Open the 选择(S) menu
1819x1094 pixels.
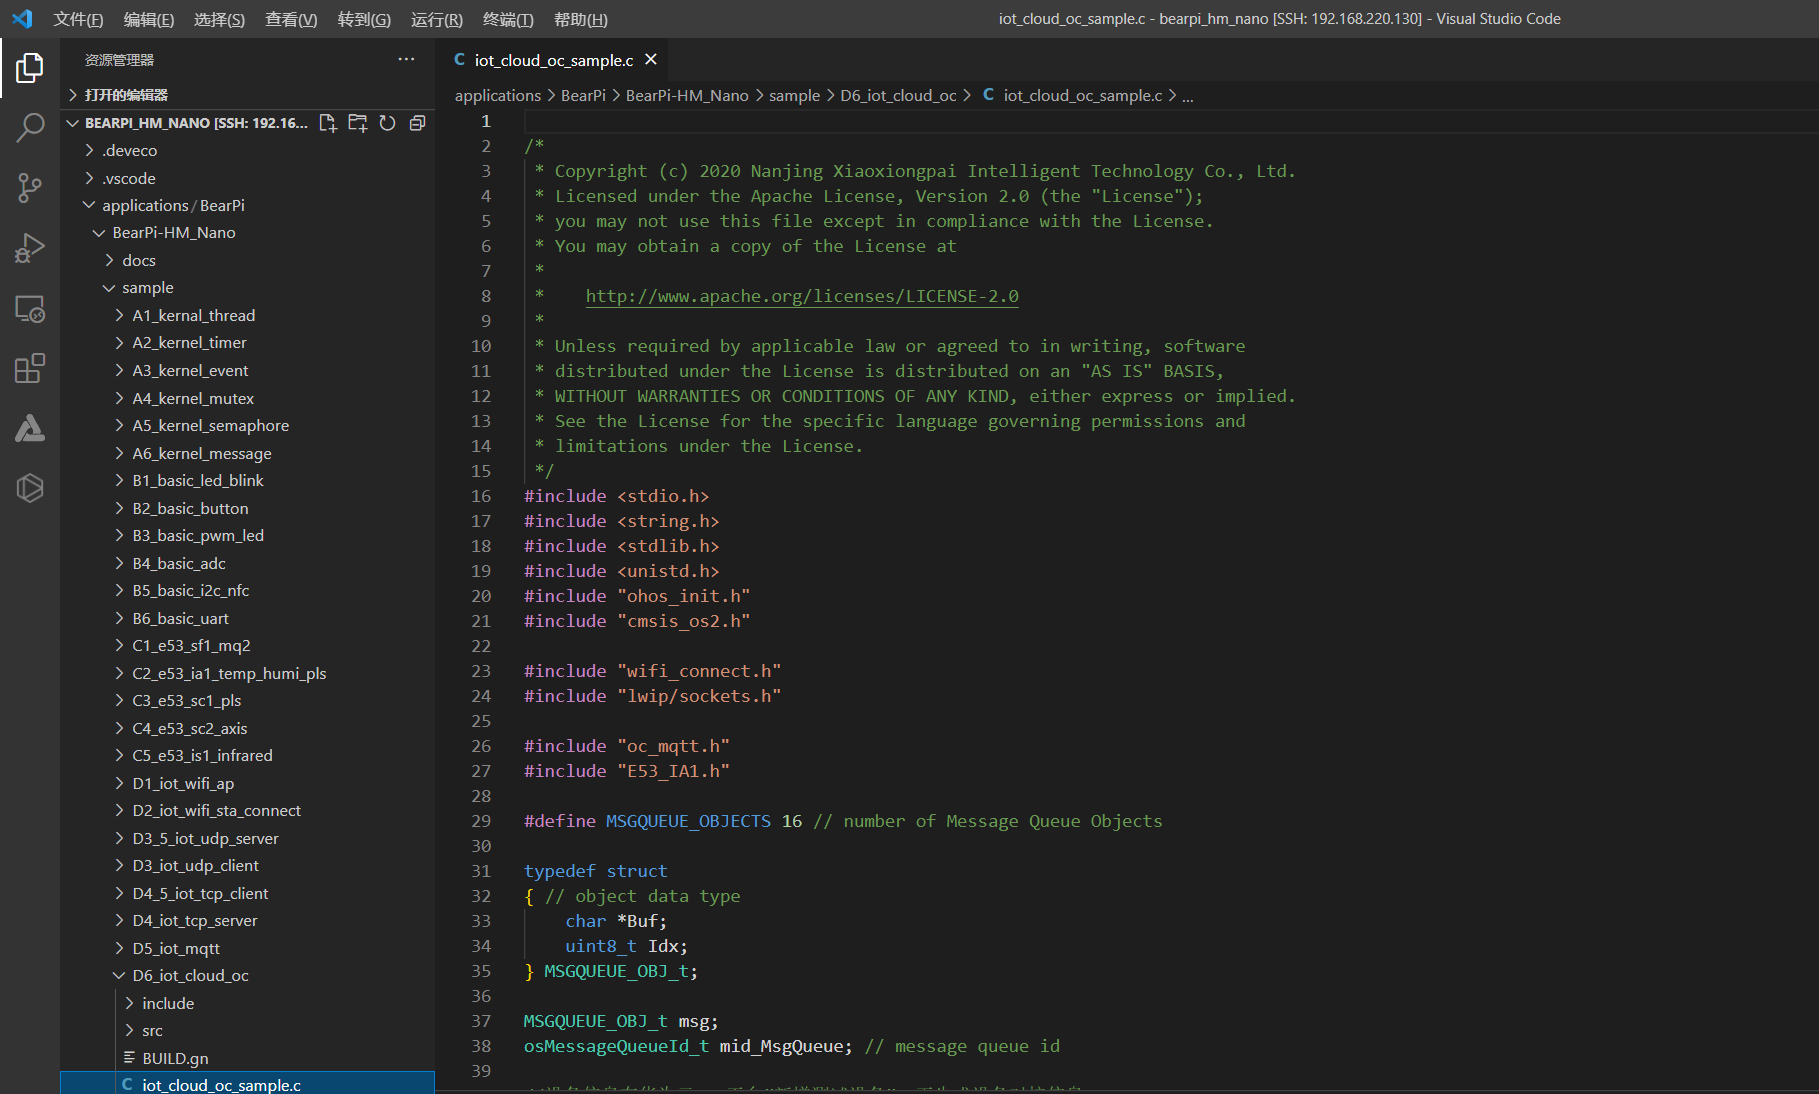point(219,19)
